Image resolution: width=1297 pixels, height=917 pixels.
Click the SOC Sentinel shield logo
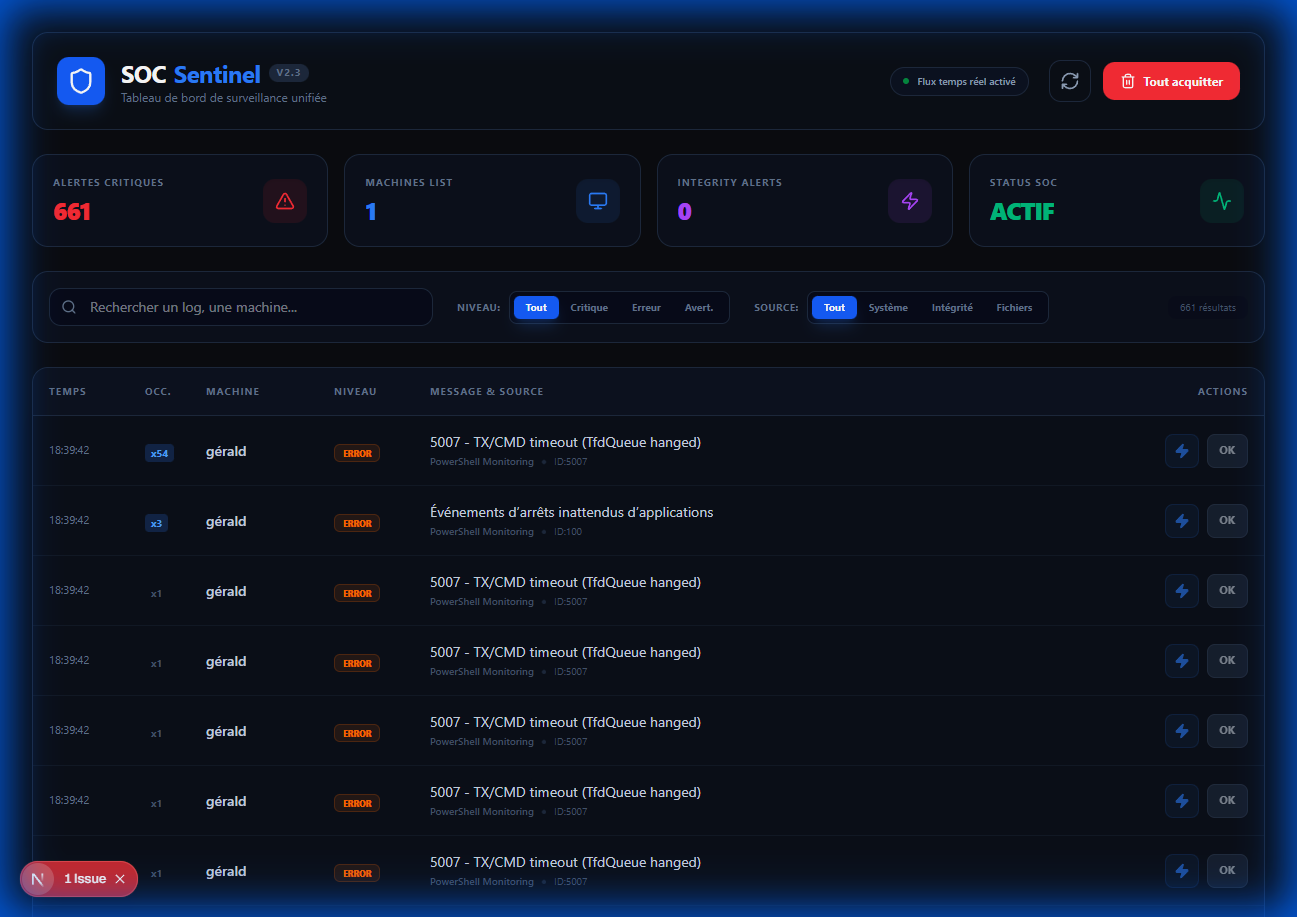click(81, 81)
